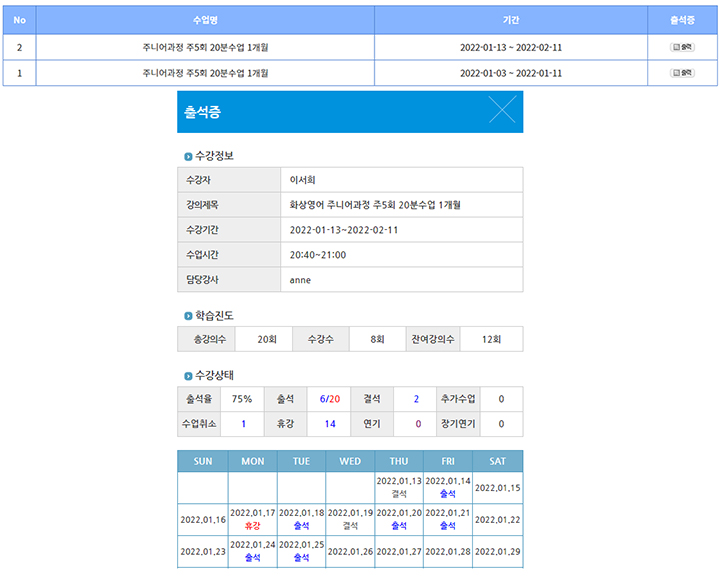
Task: Click the 수강상태 section bullet icon
Action: pyautogui.click(x=187, y=376)
